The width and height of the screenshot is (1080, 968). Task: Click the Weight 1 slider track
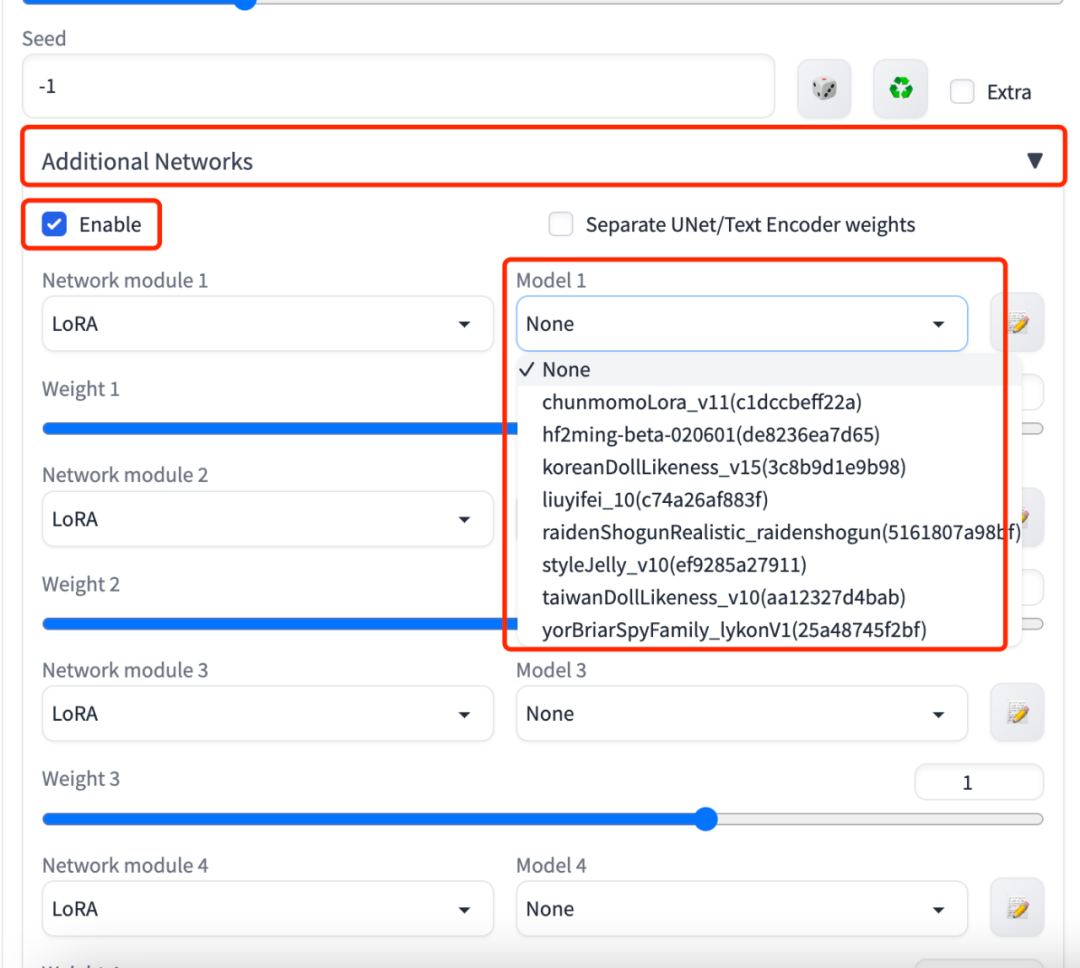point(279,429)
